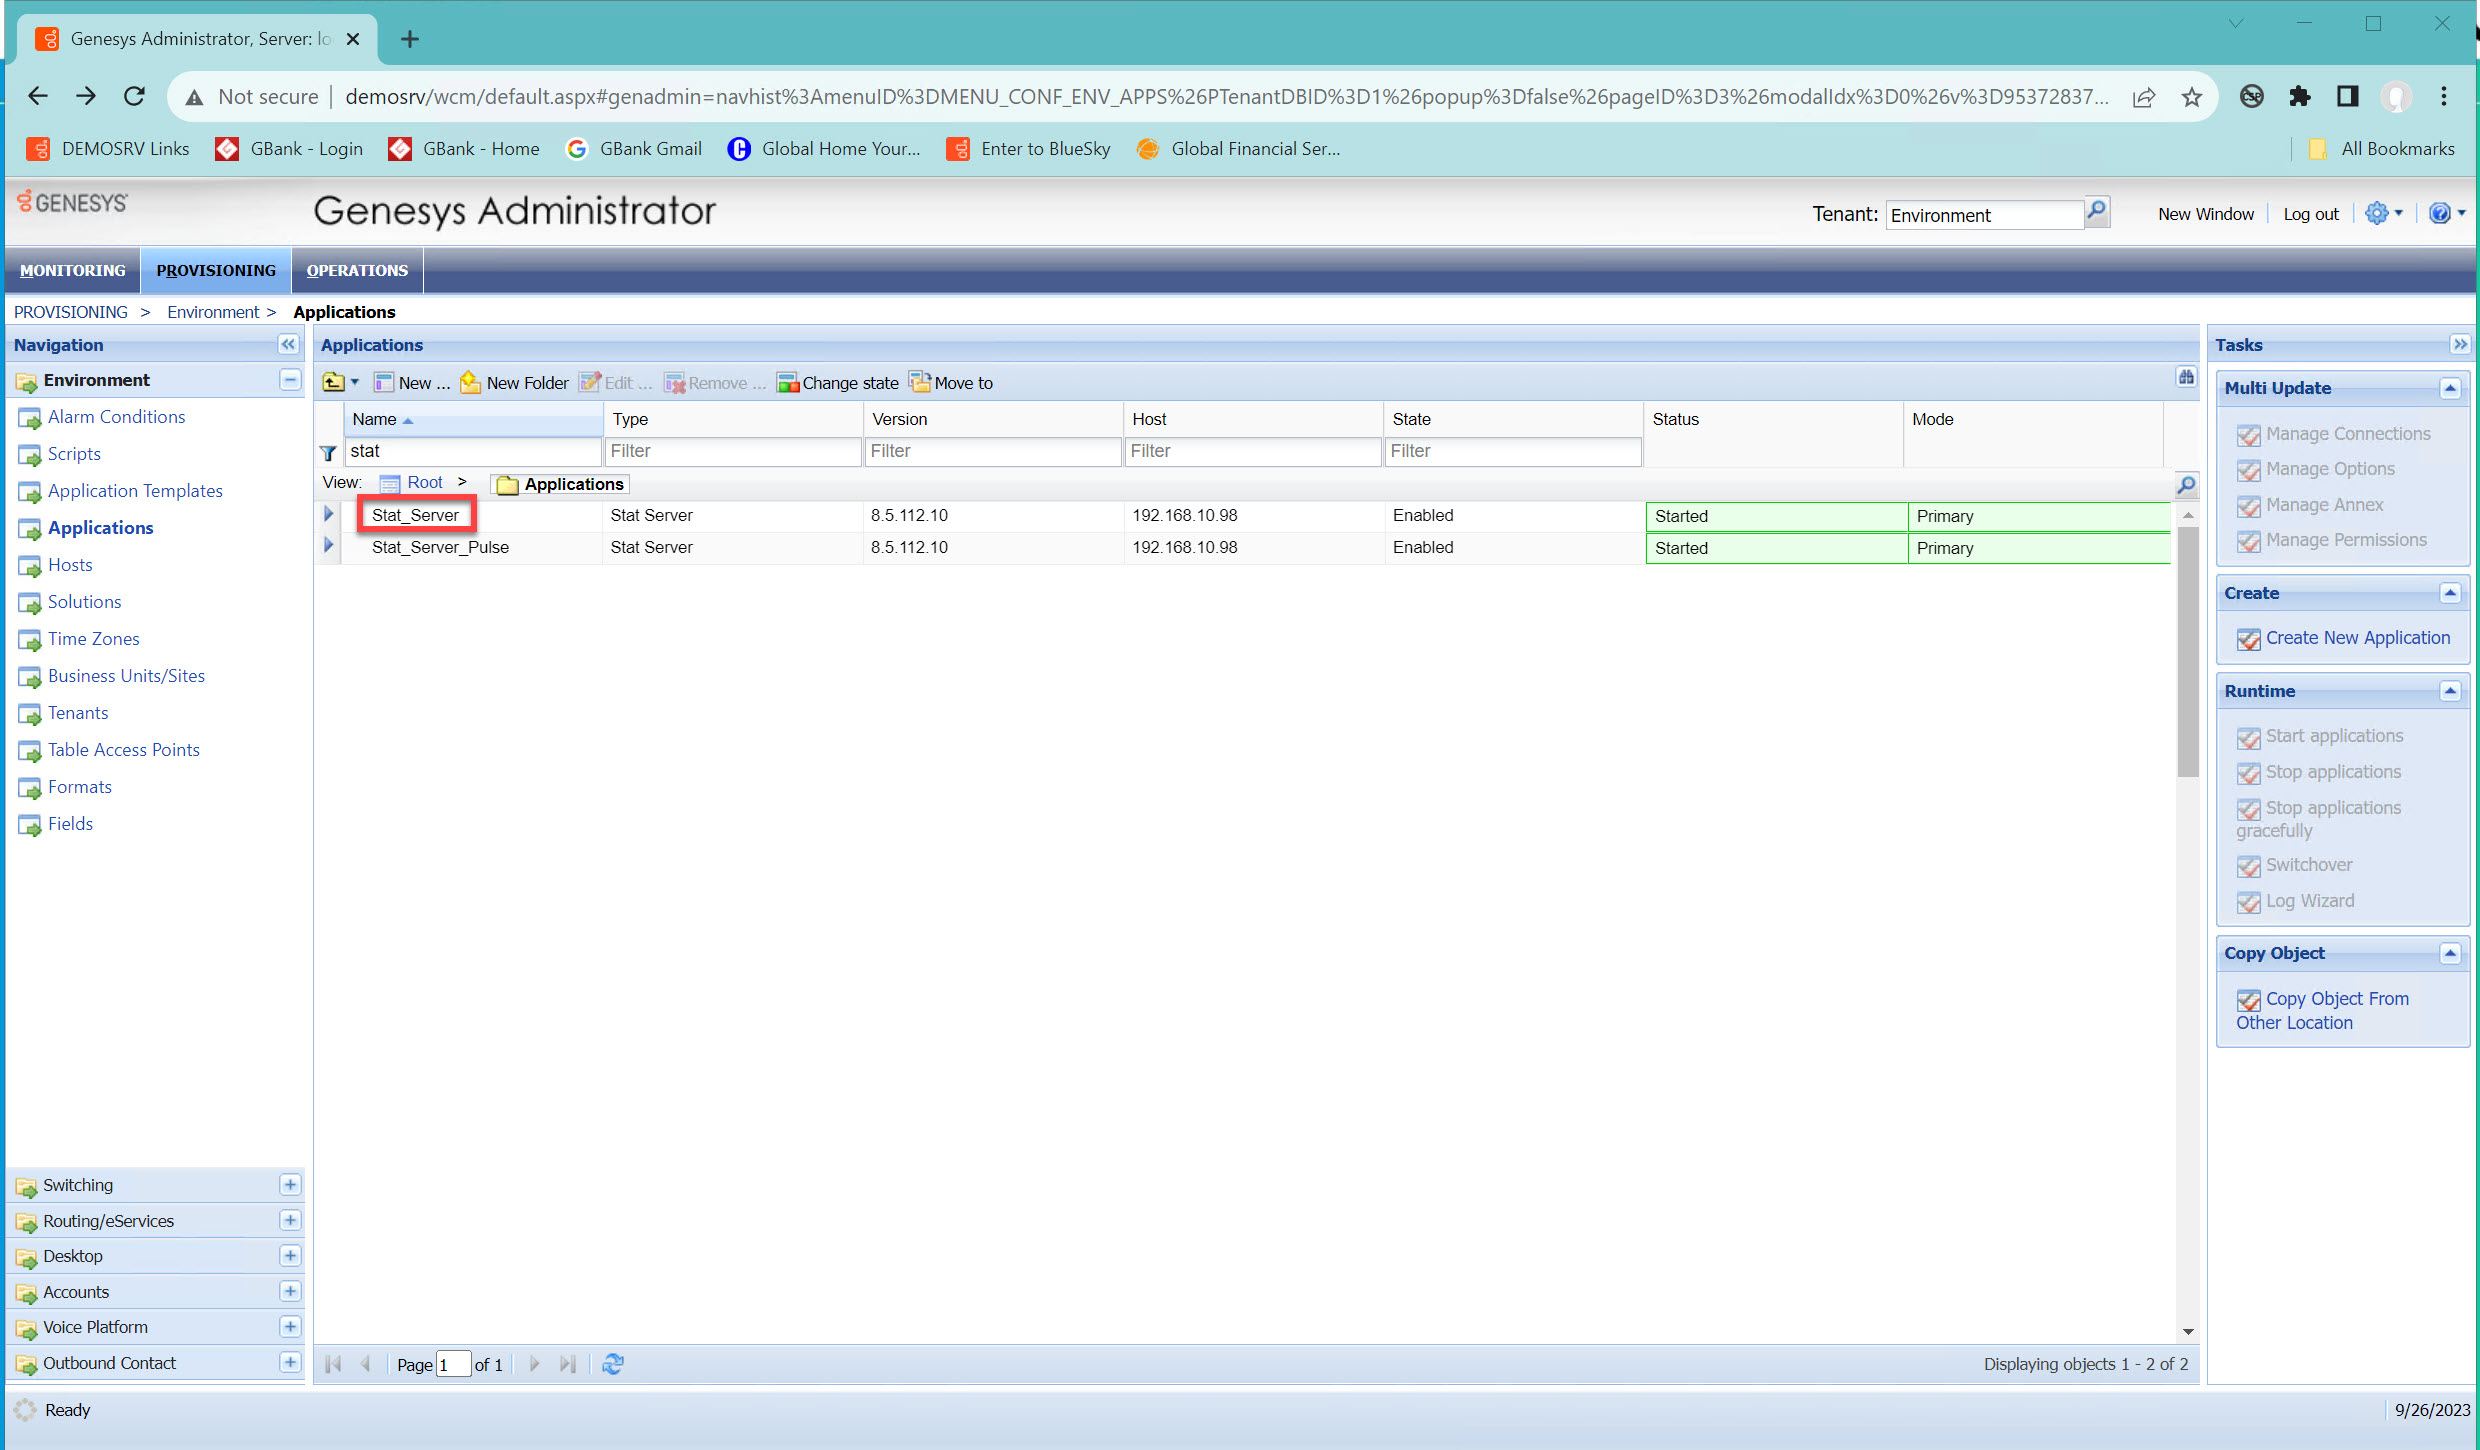Click the New Window link
This screenshot has width=2480, height=1450.
point(2205,214)
